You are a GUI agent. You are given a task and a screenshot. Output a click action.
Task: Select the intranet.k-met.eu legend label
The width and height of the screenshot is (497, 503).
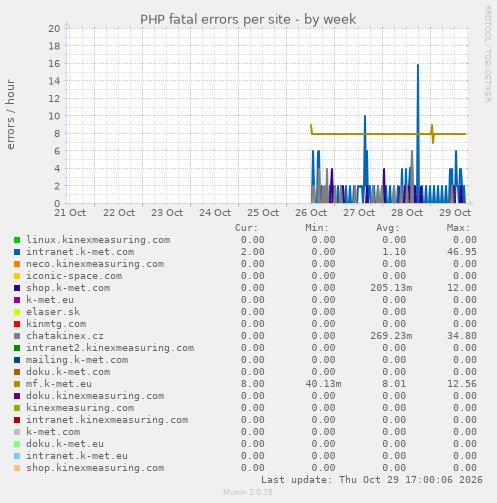point(77,456)
